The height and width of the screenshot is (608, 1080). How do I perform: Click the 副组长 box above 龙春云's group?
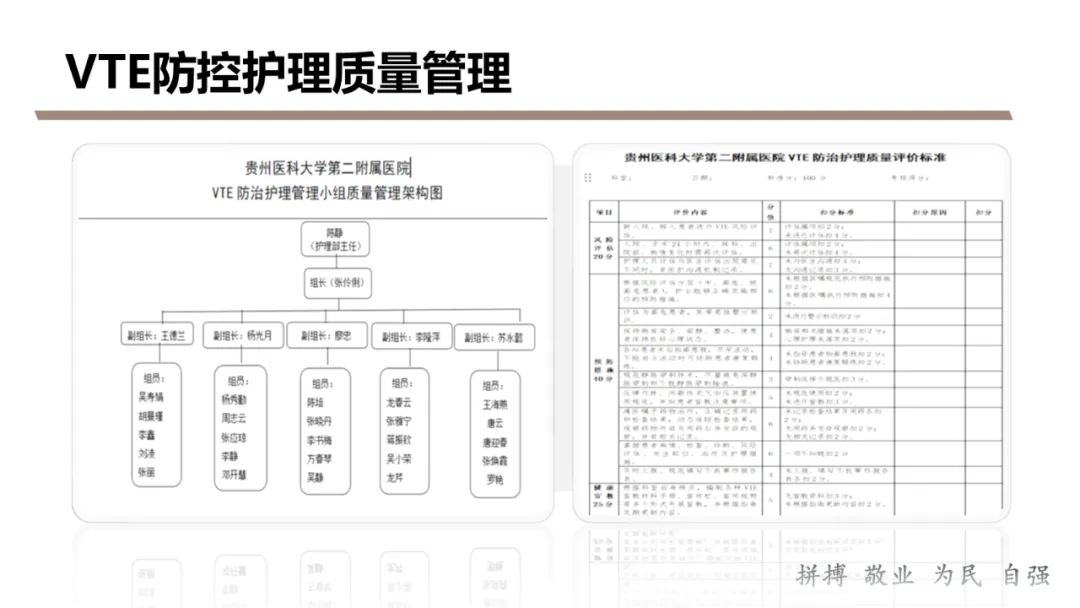(411, 337)
